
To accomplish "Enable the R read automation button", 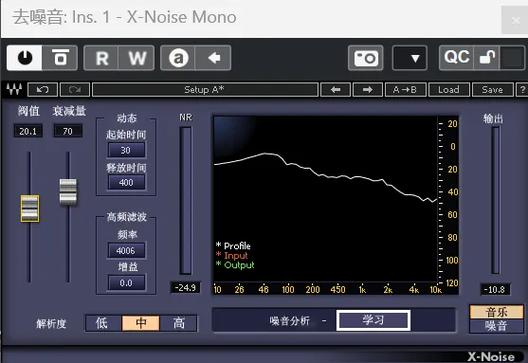I will point(101,58).
